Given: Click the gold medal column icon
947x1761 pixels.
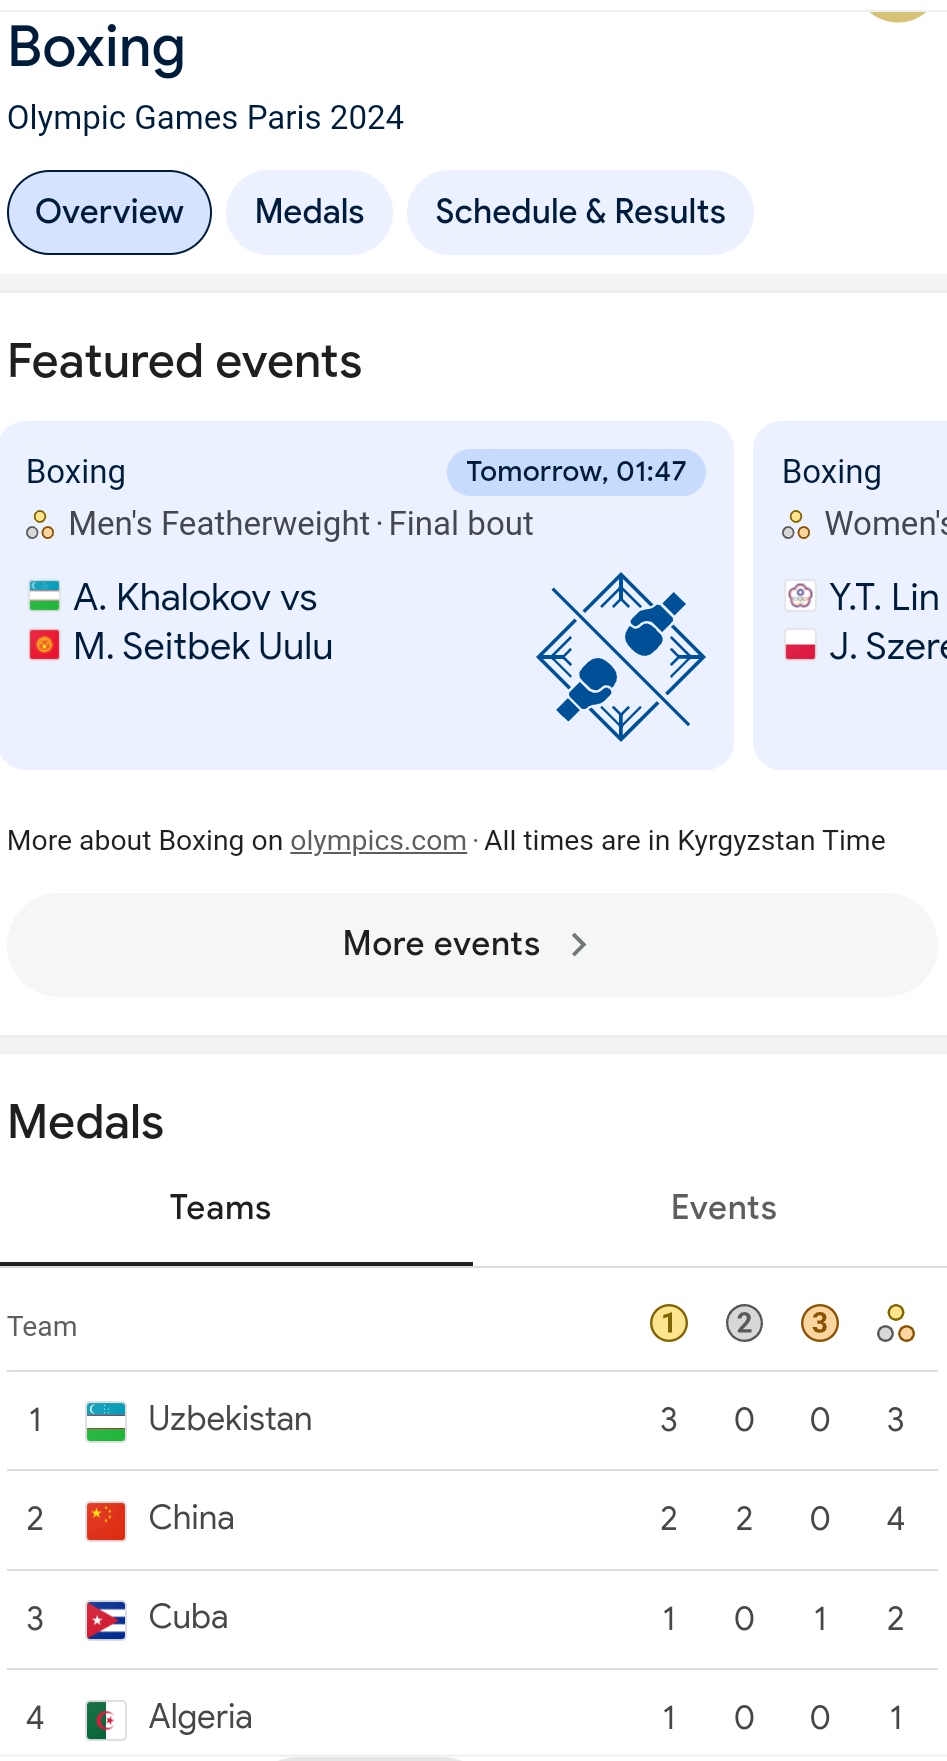Looking at the screenshot, I should 668,1323.
